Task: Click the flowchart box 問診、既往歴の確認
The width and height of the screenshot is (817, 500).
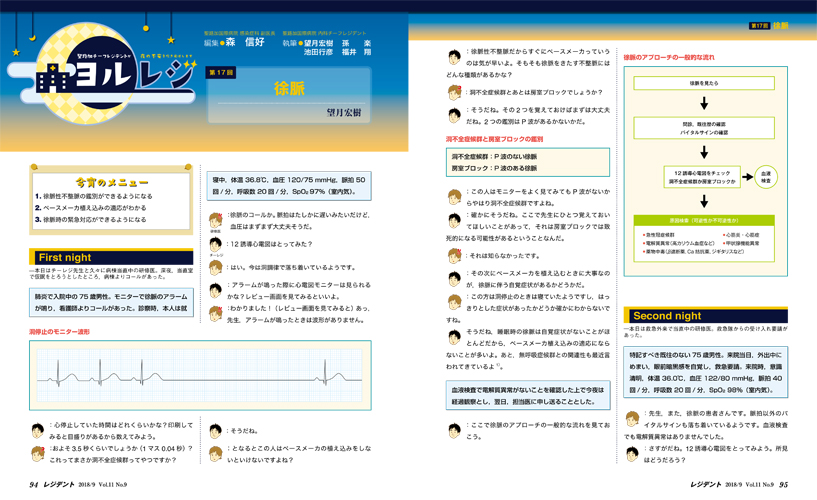Action: coord(704,128)
